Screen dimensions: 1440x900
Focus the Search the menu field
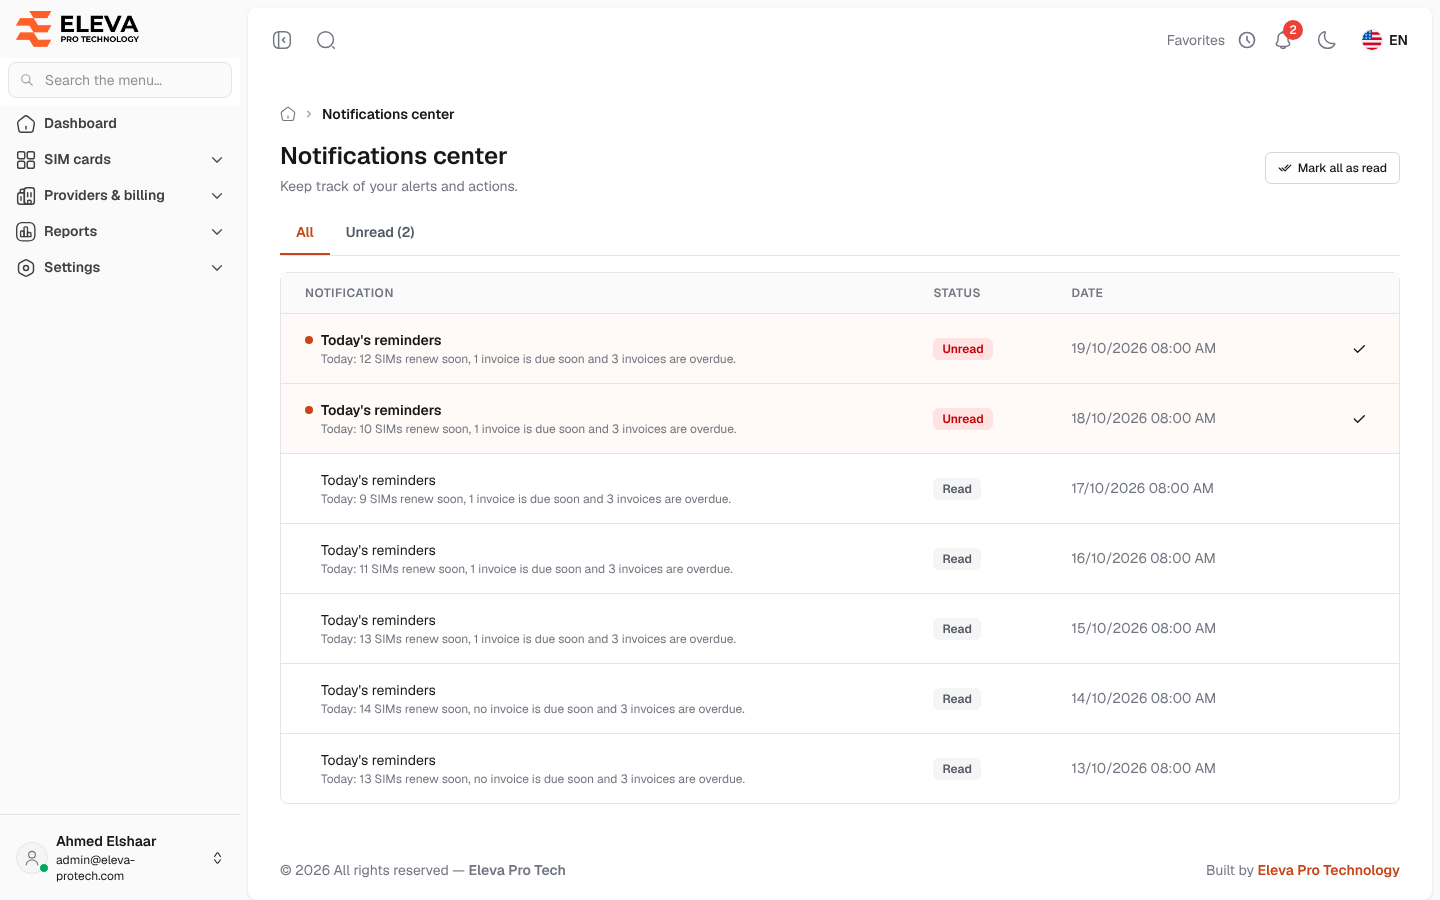click(120, 80)
